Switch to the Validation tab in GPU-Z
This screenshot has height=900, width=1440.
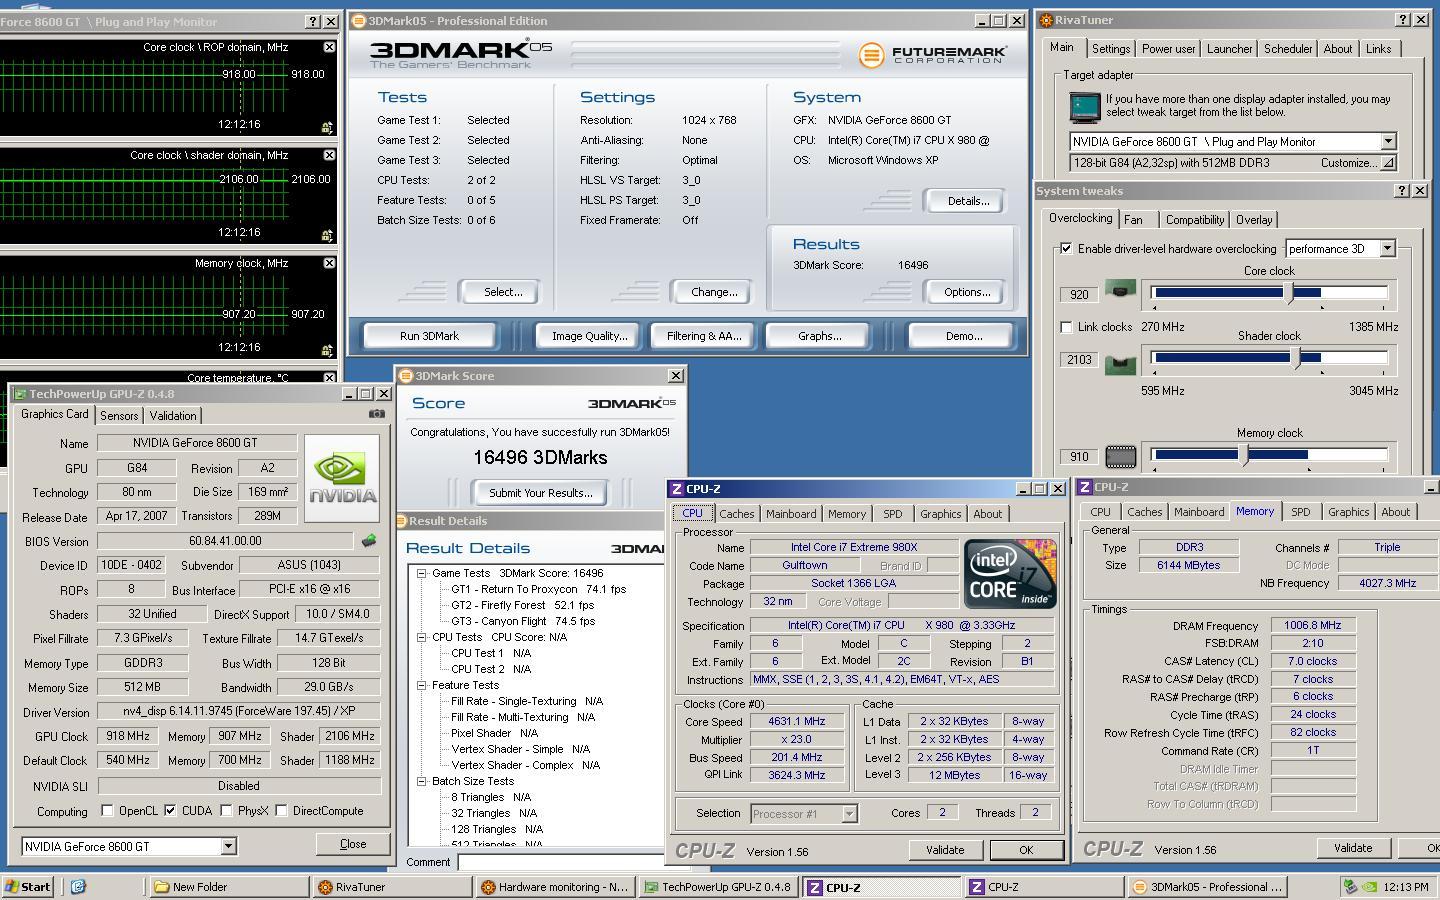[173, 416]
